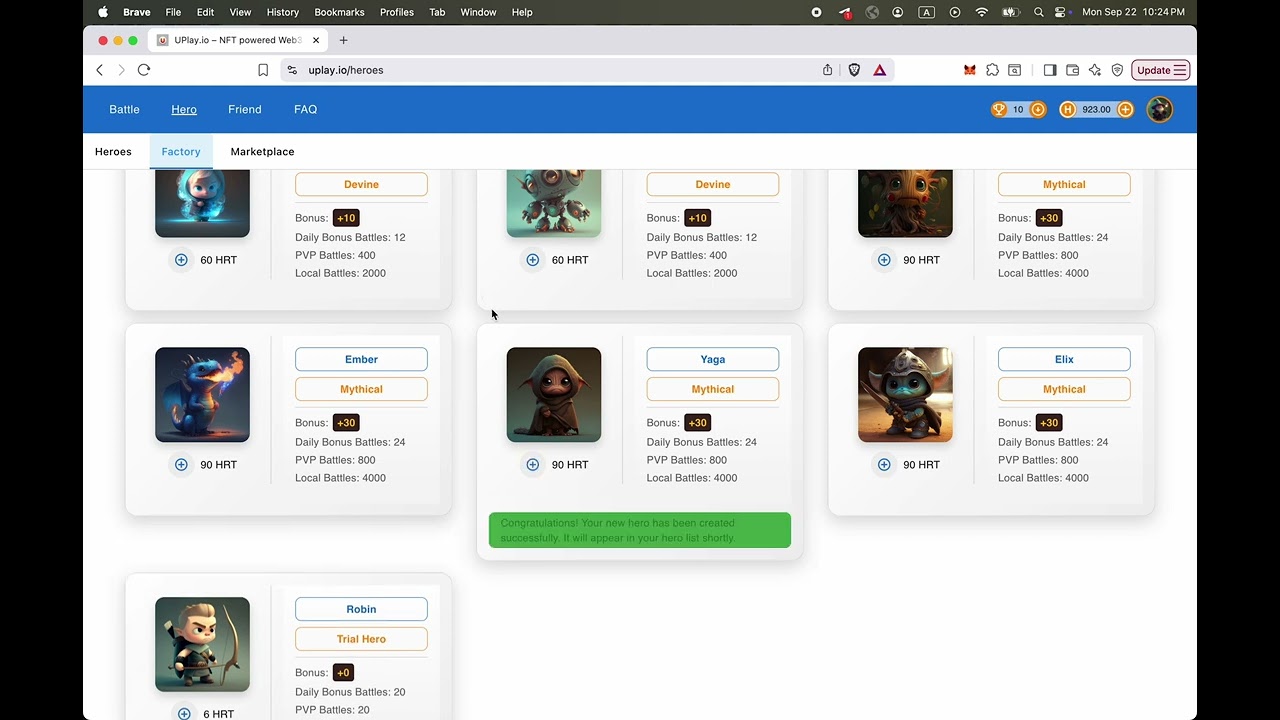1280x720 pixels.
Task: Click plus icon beside Yaga's 90 HRT
Action: 533,464
